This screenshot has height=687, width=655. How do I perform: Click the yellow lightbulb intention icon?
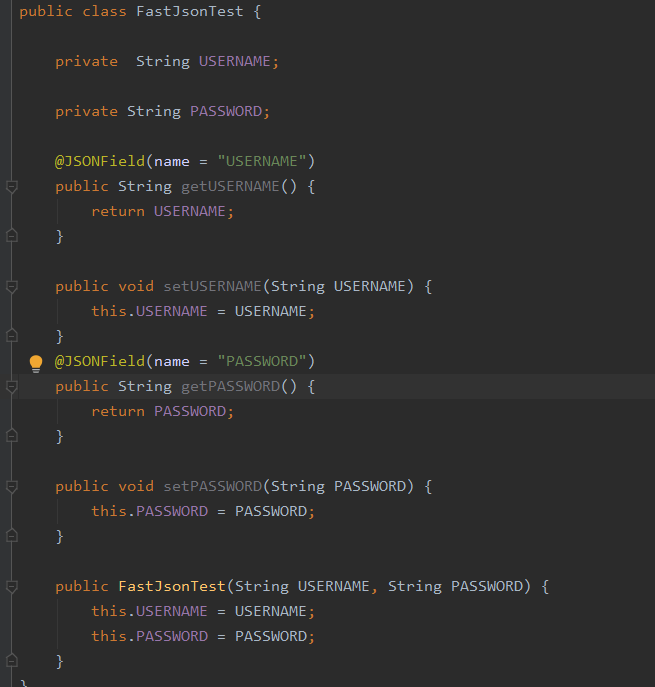[36, 363]
